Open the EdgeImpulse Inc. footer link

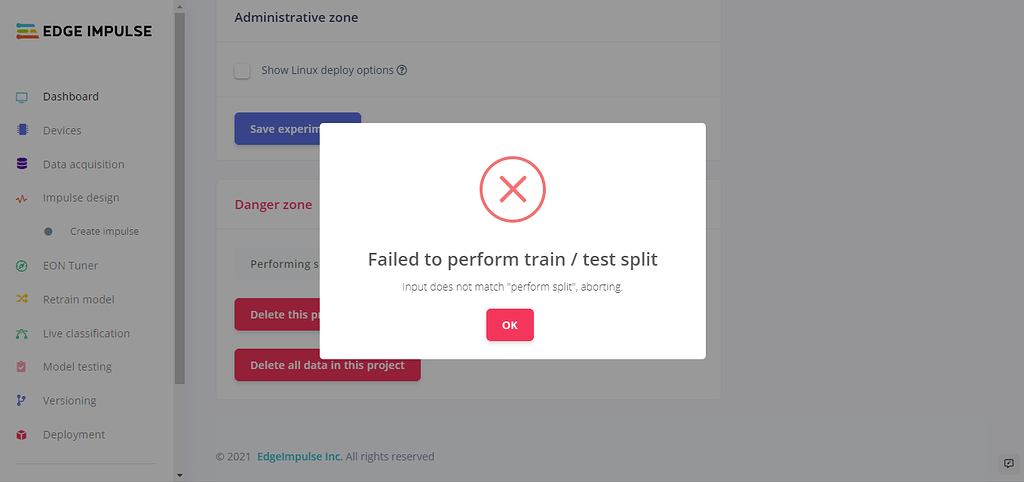[x=299, y=457]
